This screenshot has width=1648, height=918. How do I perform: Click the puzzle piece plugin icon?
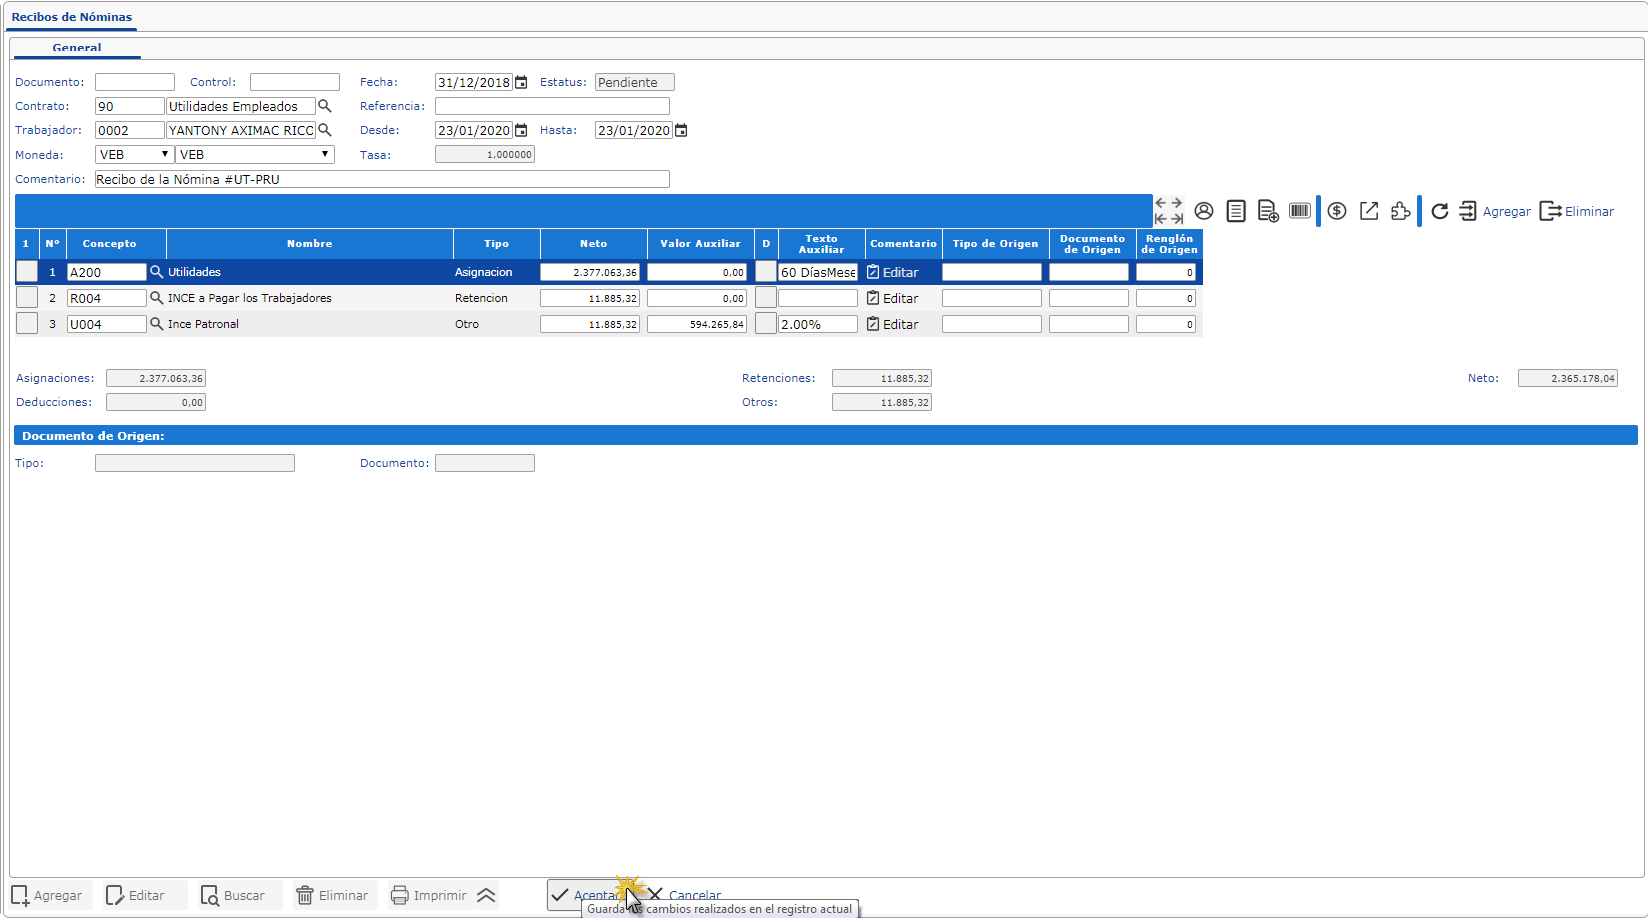pos(1401,211)
